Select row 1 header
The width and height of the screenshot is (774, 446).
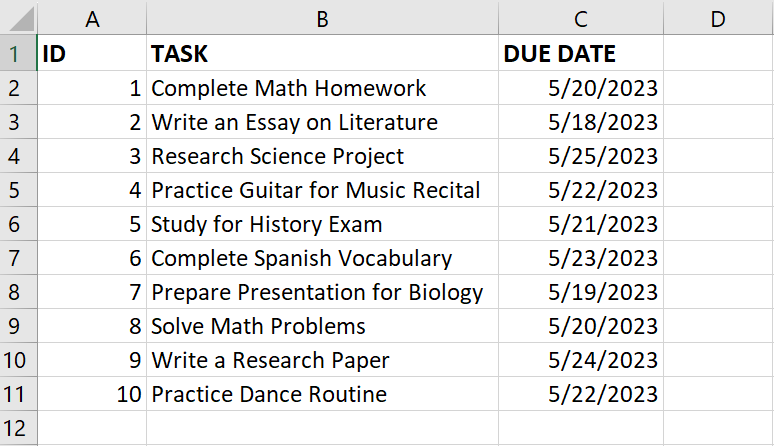coord(18,53)
